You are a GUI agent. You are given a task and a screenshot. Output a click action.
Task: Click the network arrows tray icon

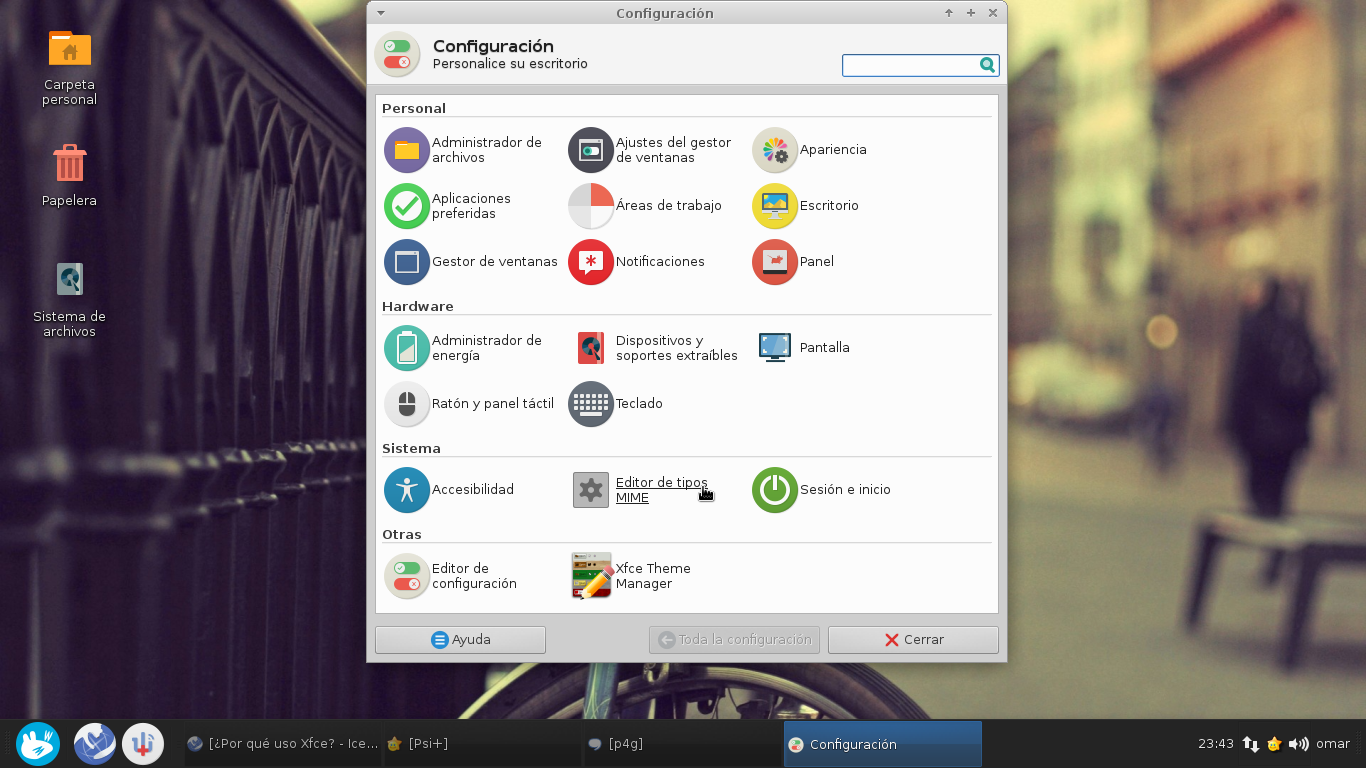[x=1250, y=744]
